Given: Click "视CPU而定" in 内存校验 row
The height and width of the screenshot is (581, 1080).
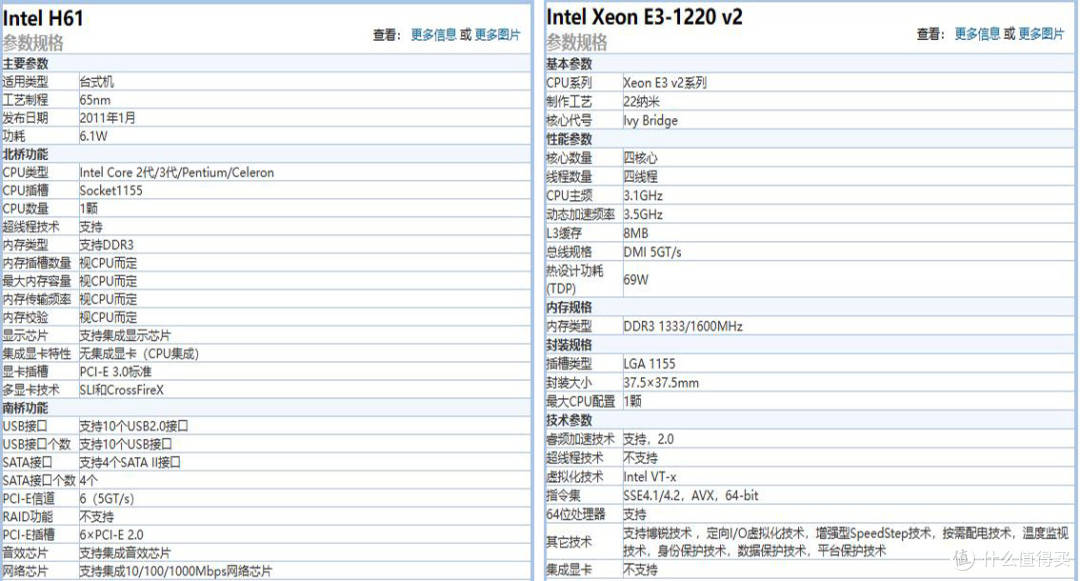Looking at the screenshot, I should click(x=108, y=317).
